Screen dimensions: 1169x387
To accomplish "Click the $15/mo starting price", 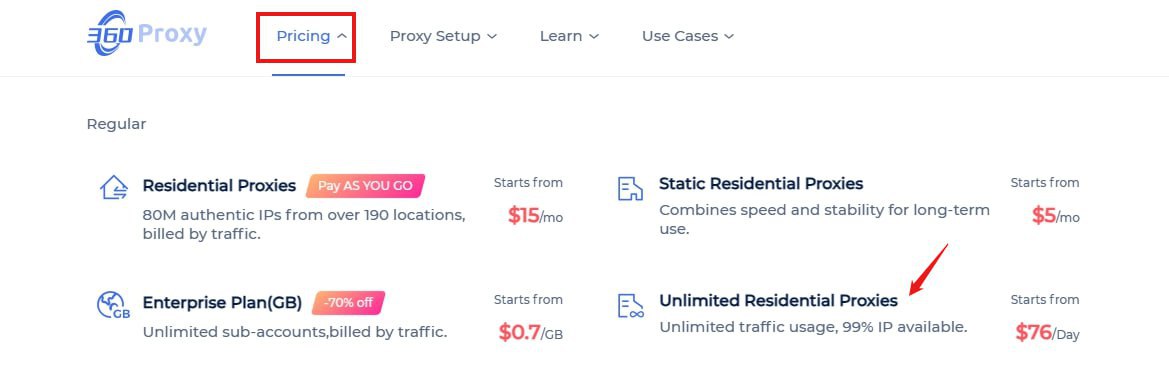I will (535, 216).
